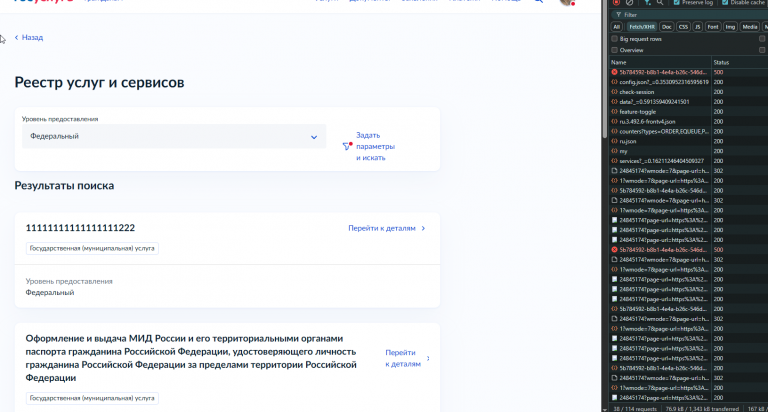768x412 pixels.
Task: Click the back chevron icon beside Назад
Action: click(x=16, y=37)
